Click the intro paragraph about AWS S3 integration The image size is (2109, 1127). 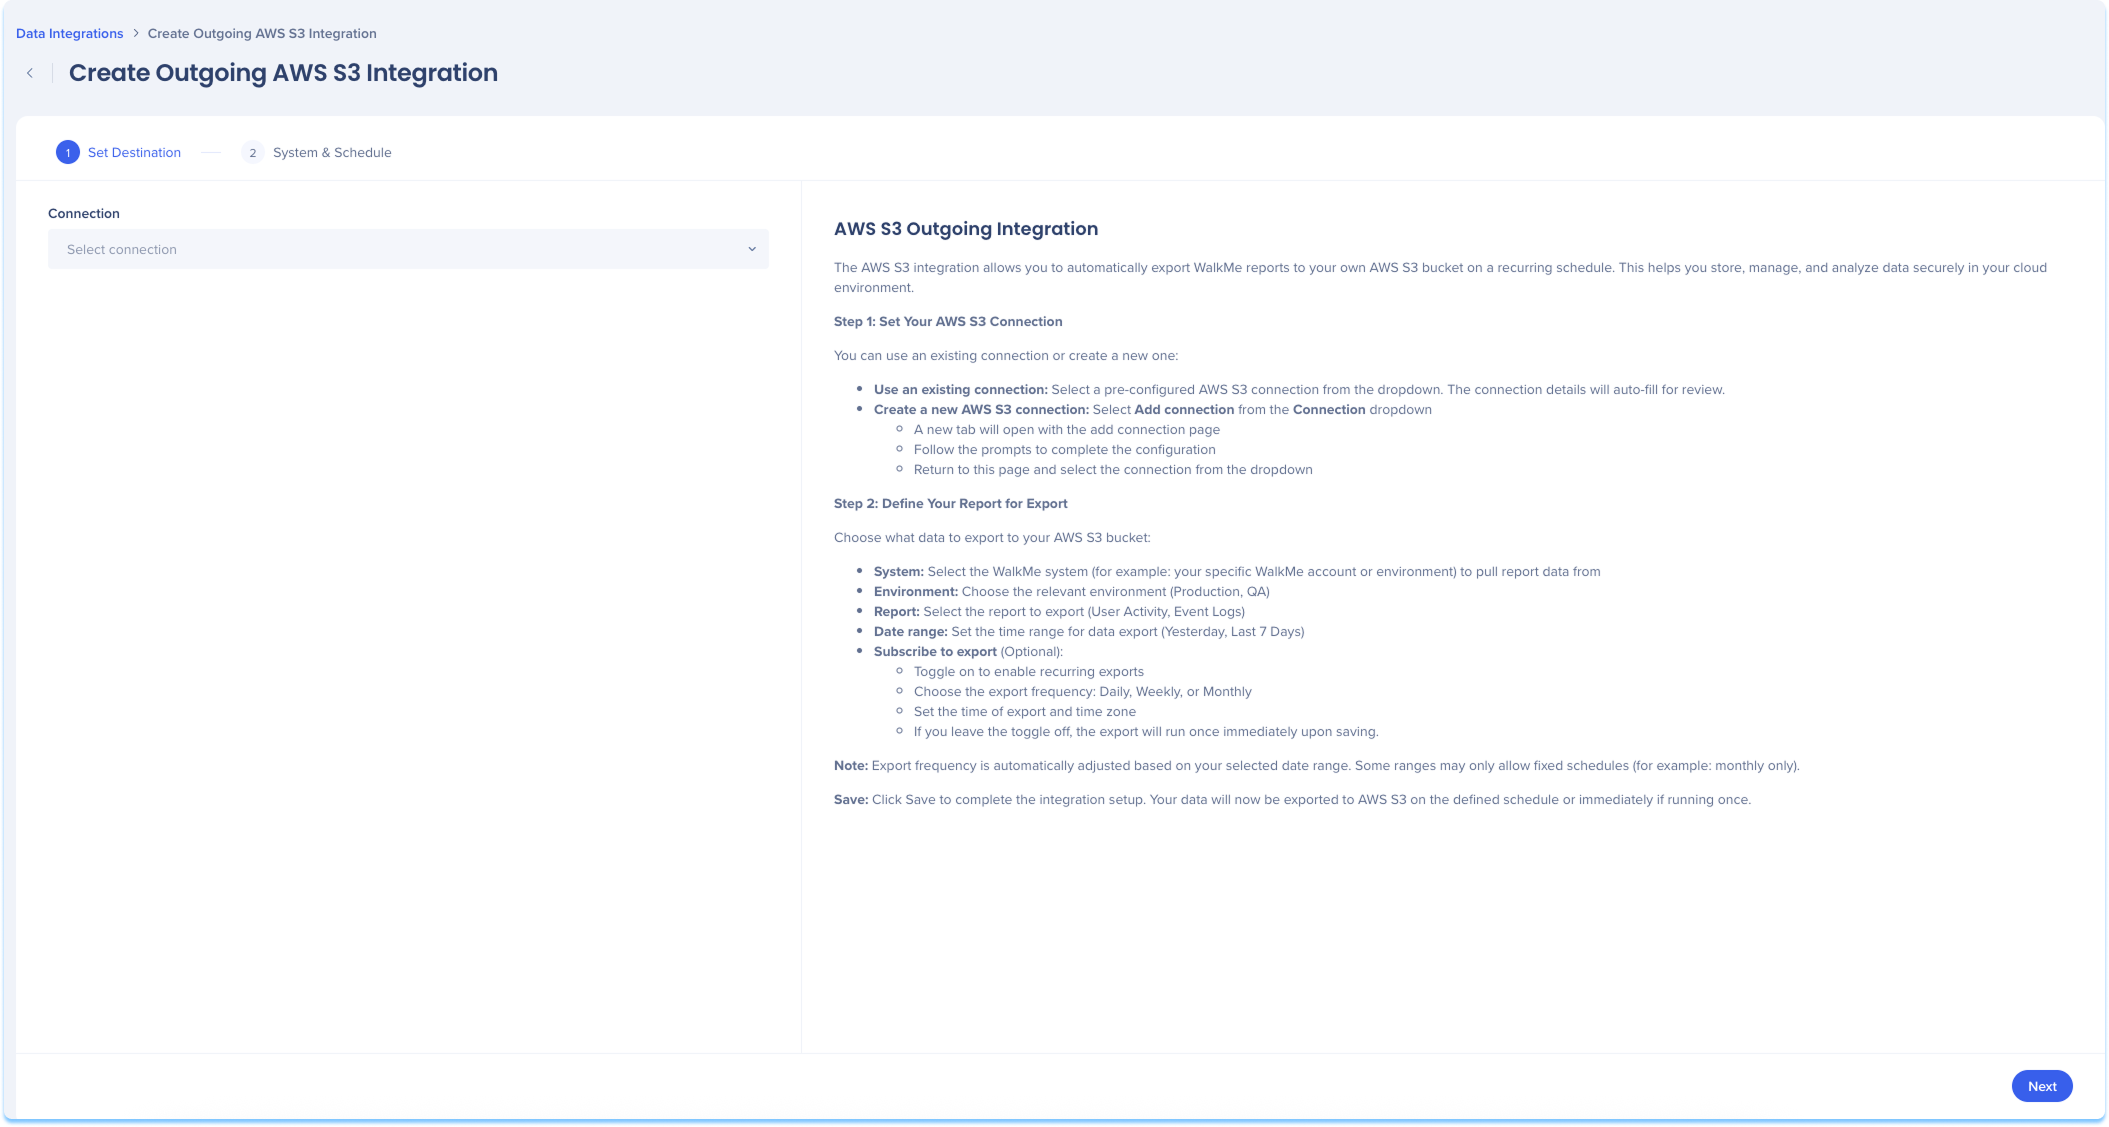tap(1440, 278)
